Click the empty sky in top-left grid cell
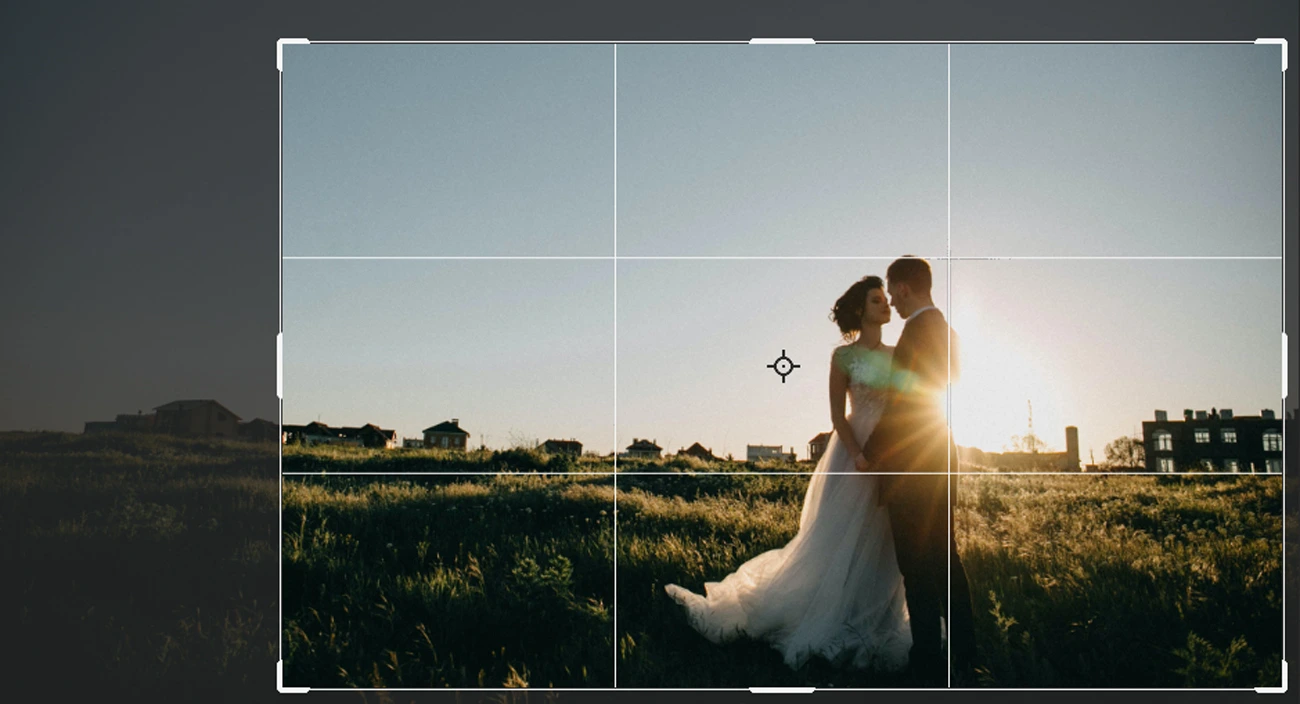Screen dimensions: 1300x704 coord(450,150)
